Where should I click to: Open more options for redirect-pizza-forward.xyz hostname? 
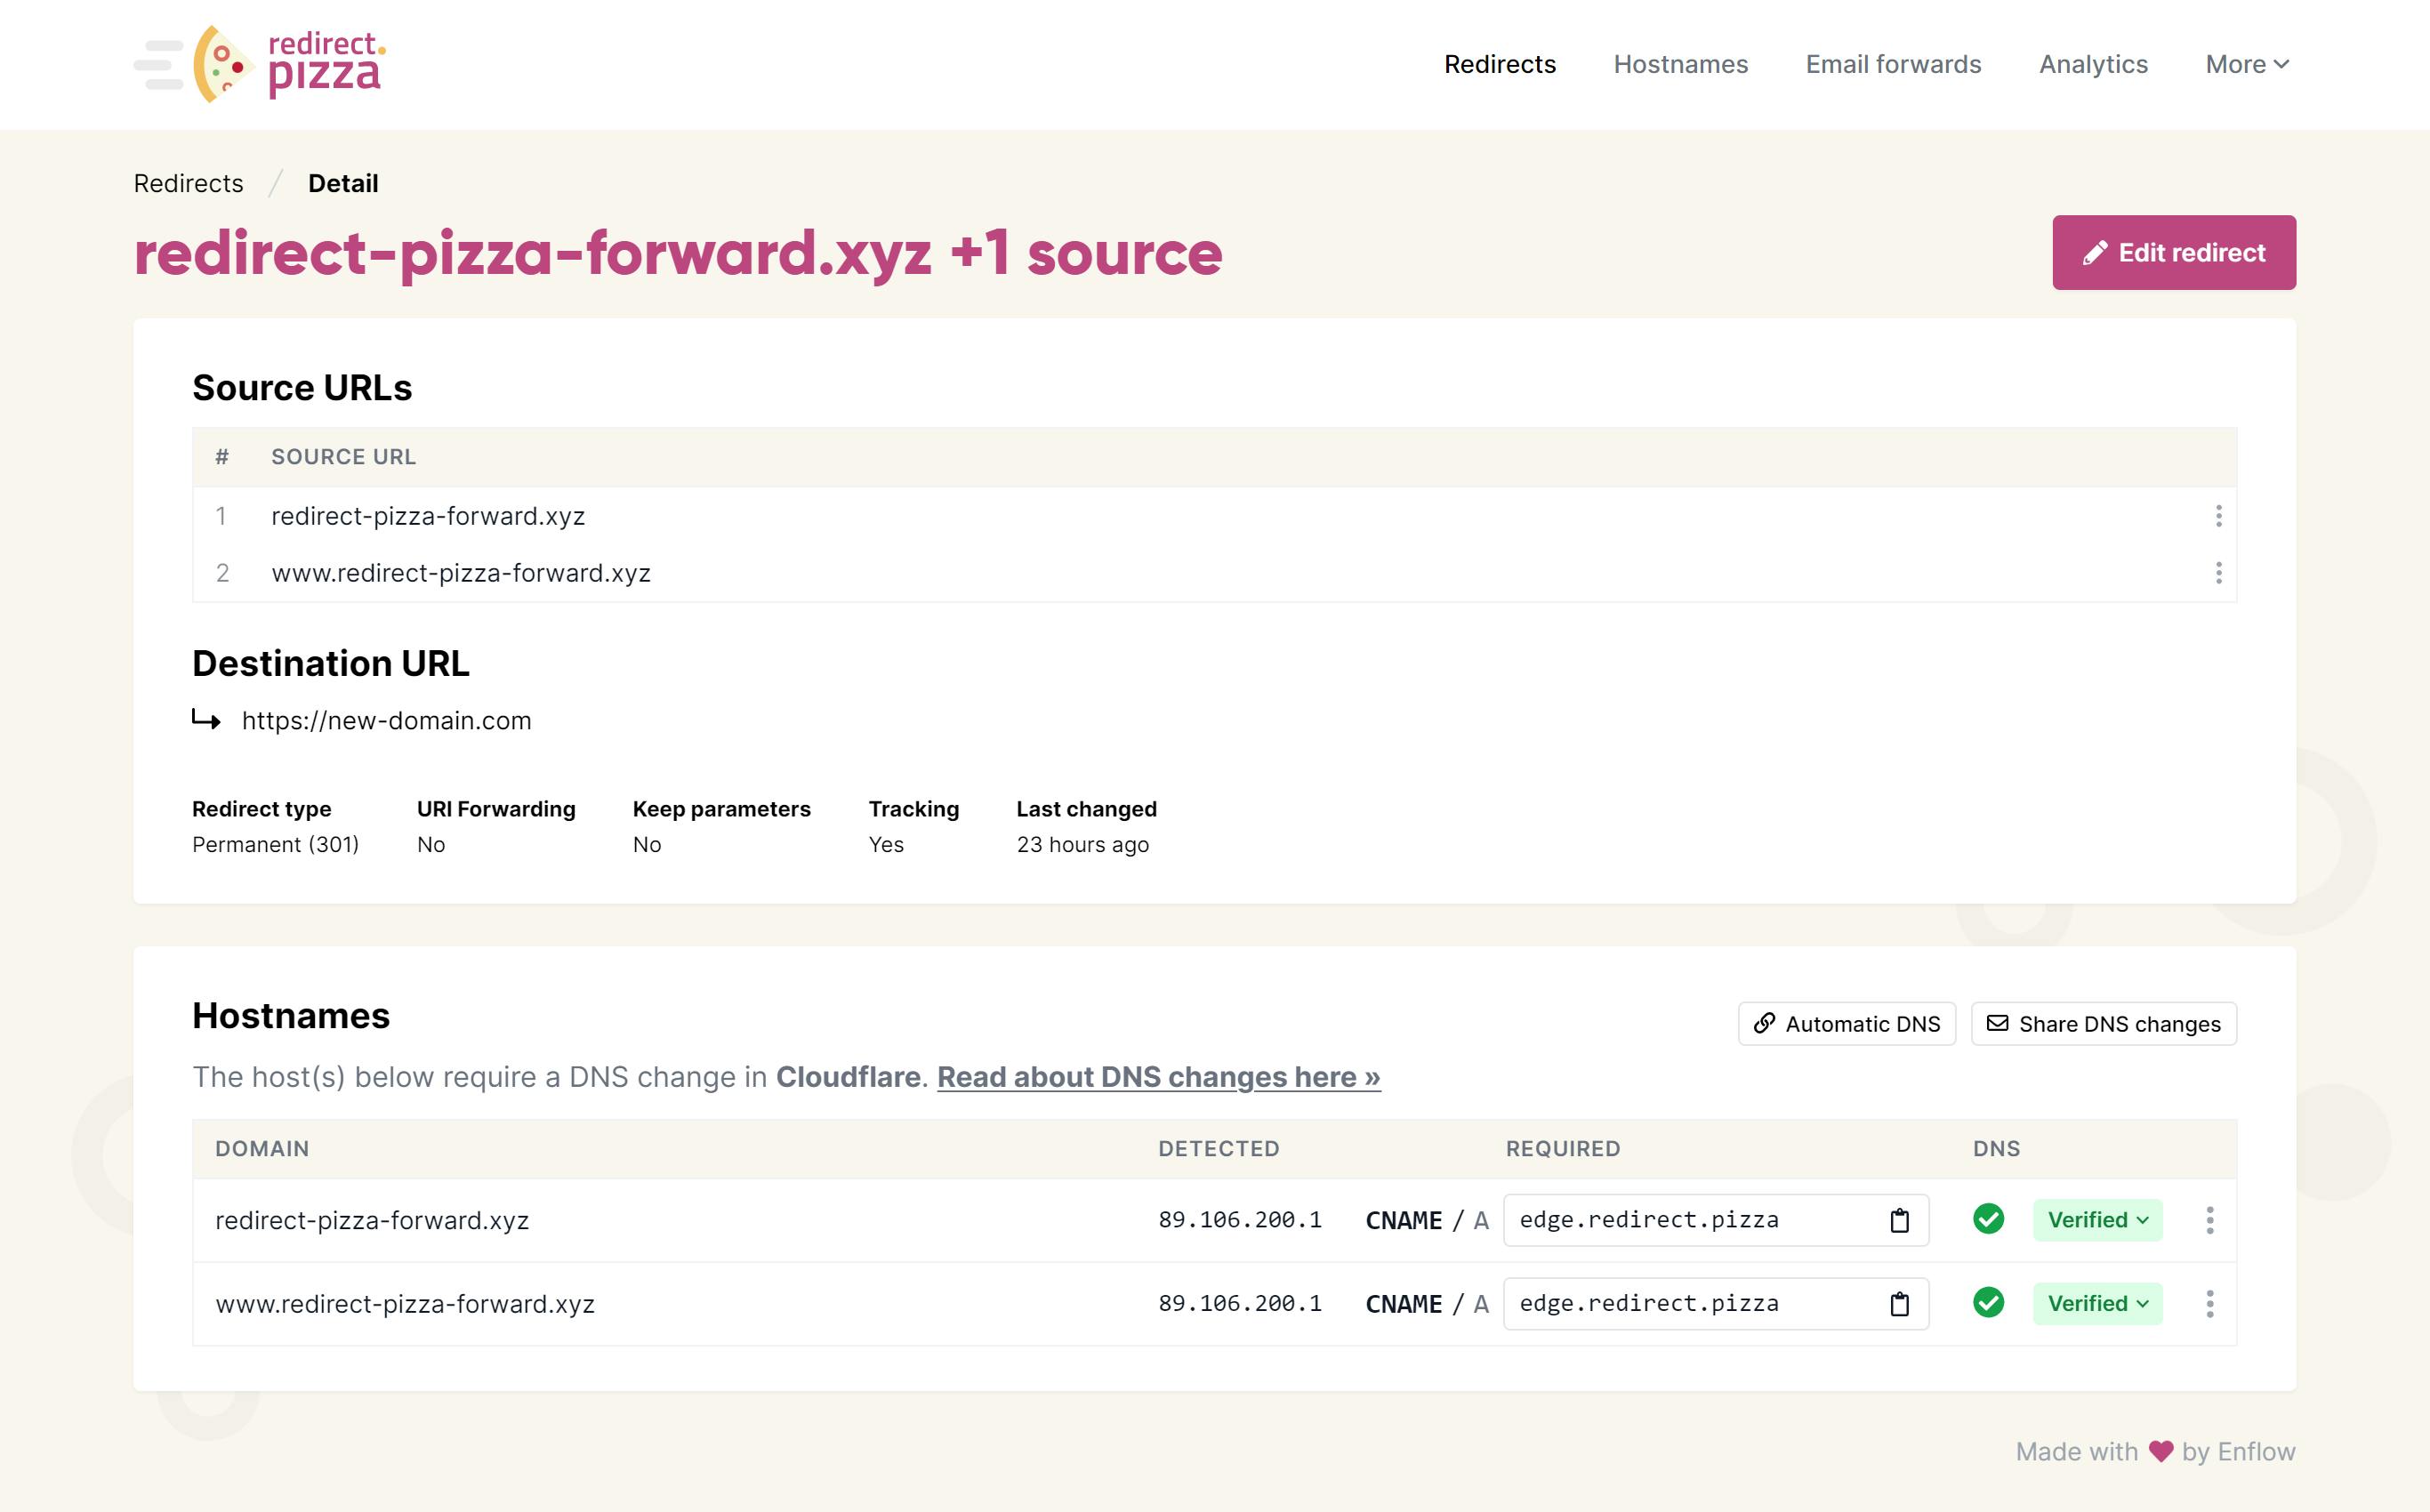(x=2209, y=1220)
